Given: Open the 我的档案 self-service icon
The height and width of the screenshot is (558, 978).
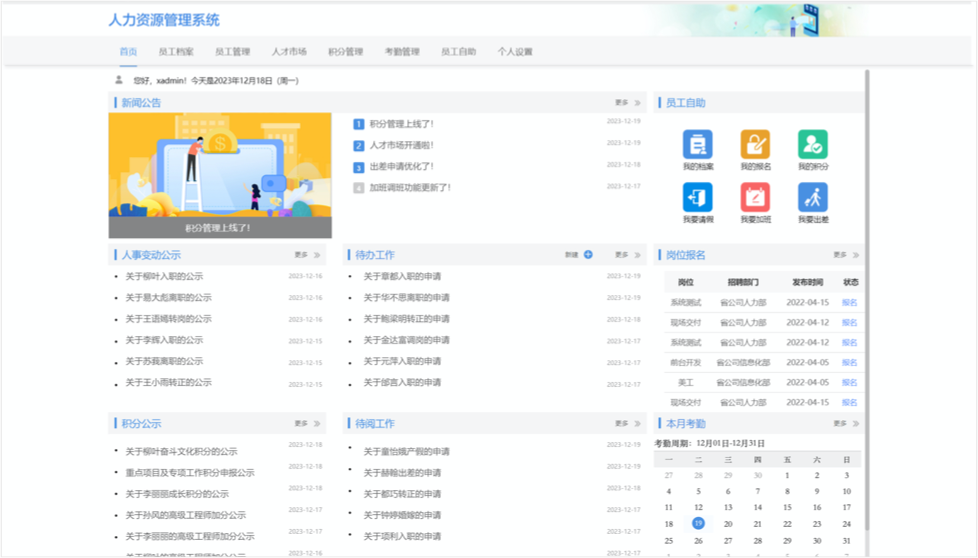Looking at the screenshot, I should click(x=697, y=144).
